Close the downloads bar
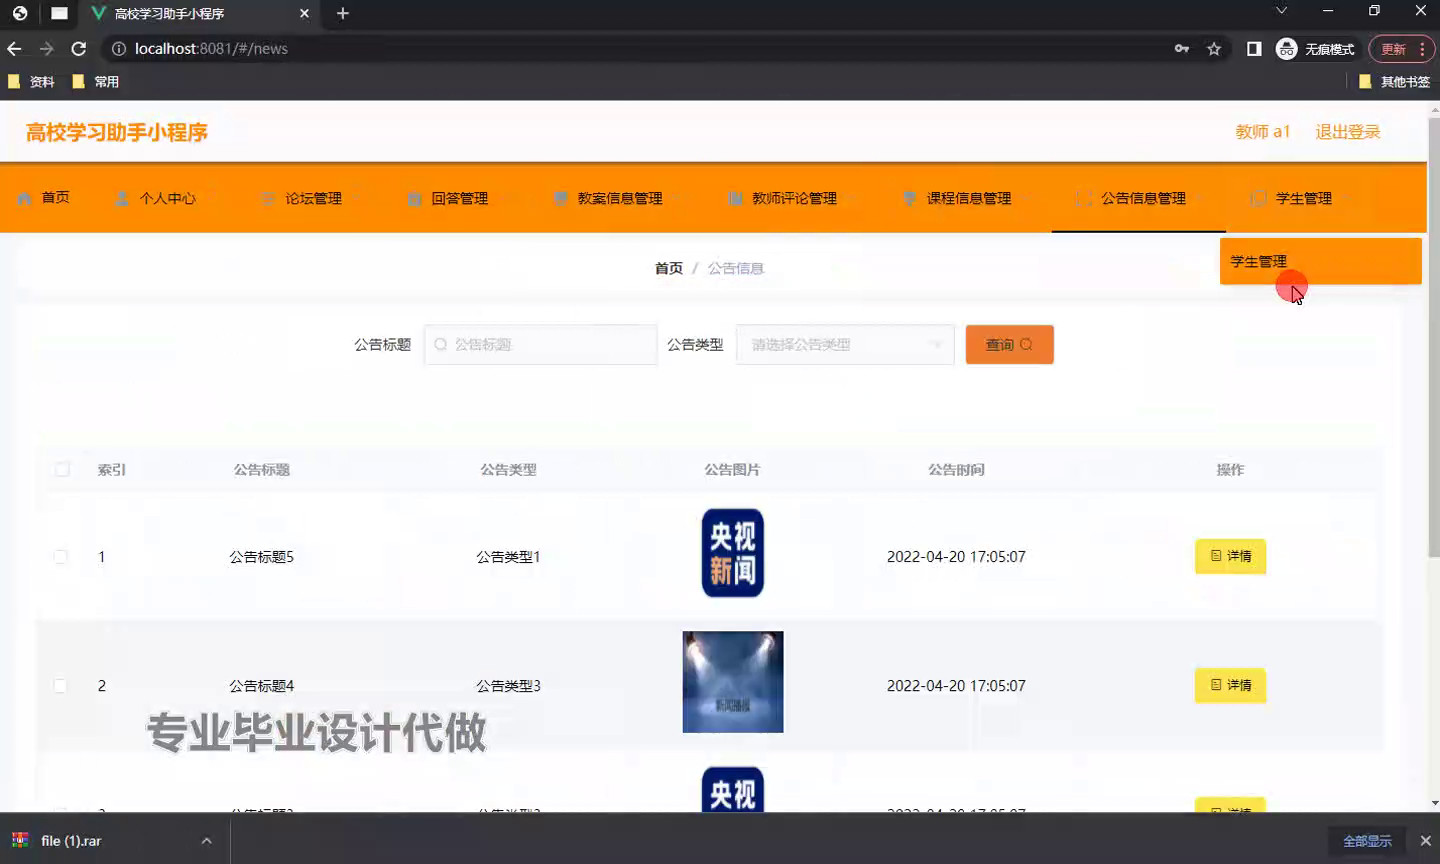This screenshot has height=864, width=1440. [x=1425, y=841]
